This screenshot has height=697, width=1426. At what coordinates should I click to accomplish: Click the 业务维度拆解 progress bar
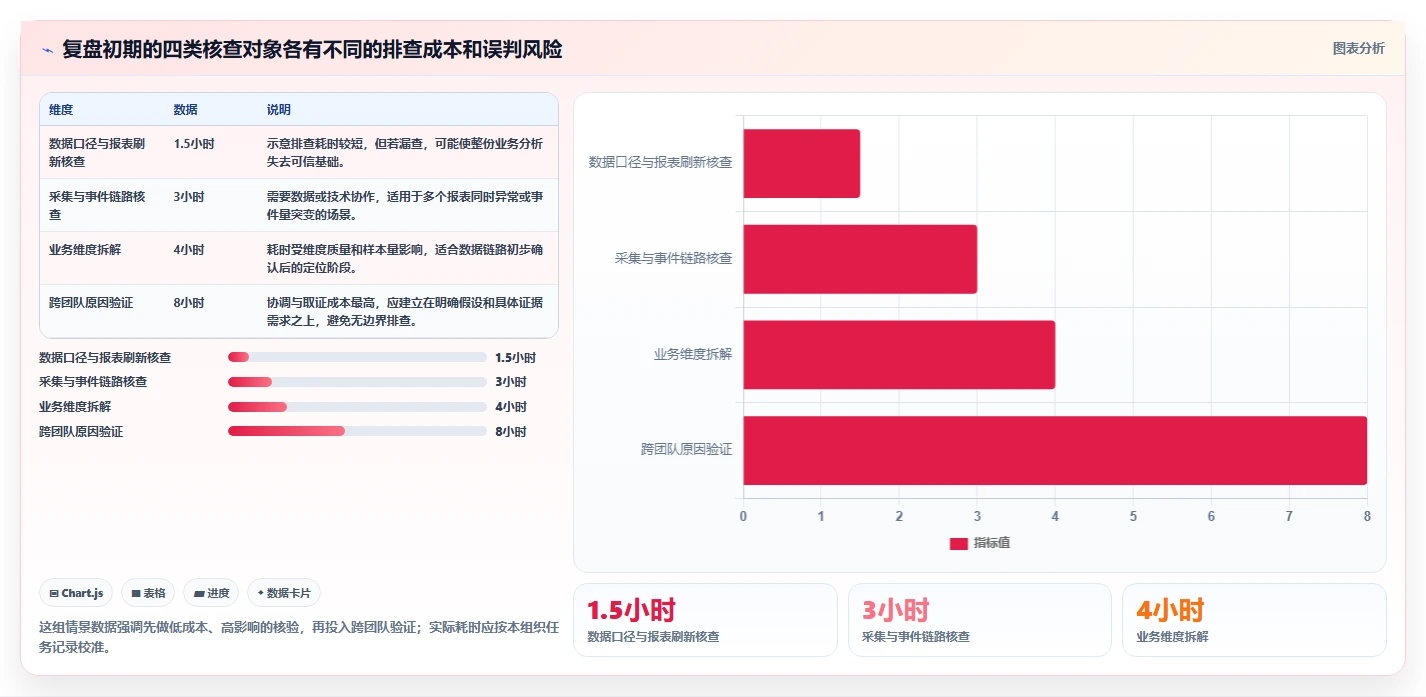(x=357, y=407)
